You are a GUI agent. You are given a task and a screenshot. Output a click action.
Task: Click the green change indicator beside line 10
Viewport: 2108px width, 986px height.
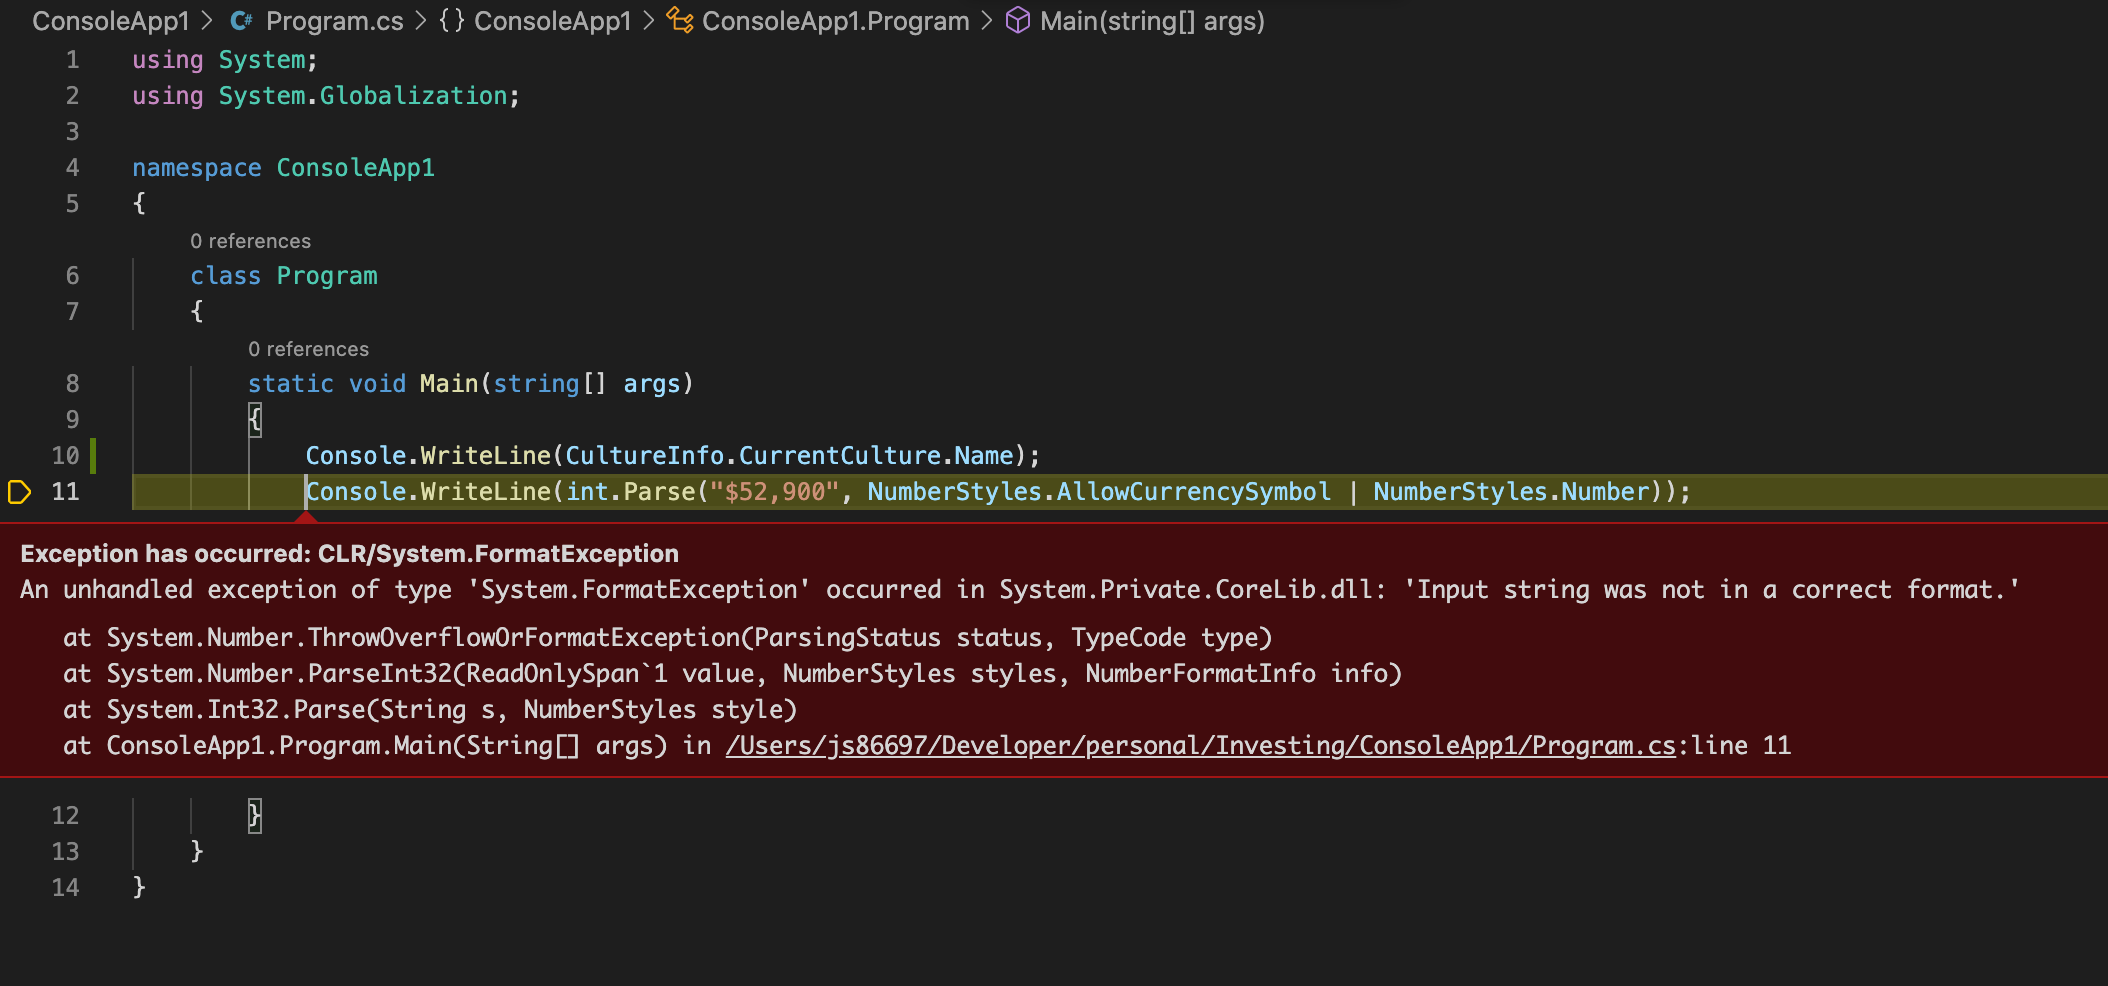tap(93, 455)
